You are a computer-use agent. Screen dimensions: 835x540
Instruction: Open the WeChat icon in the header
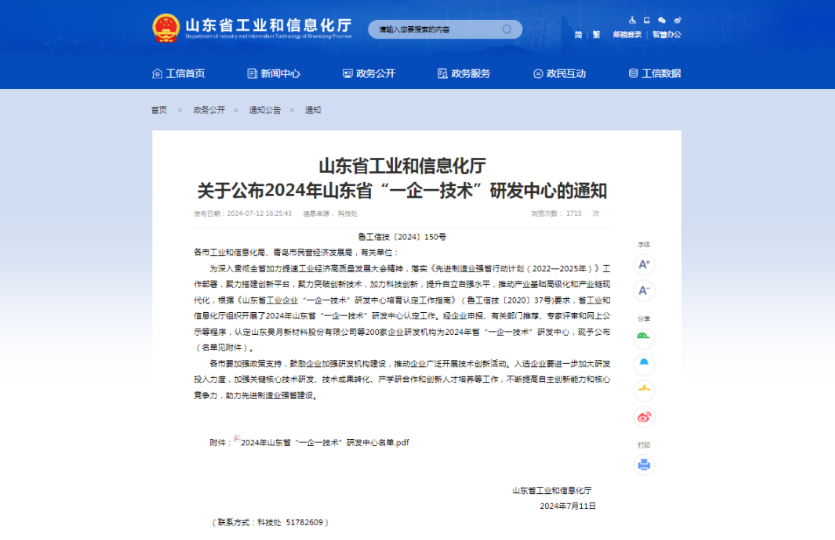pos(662,20)
